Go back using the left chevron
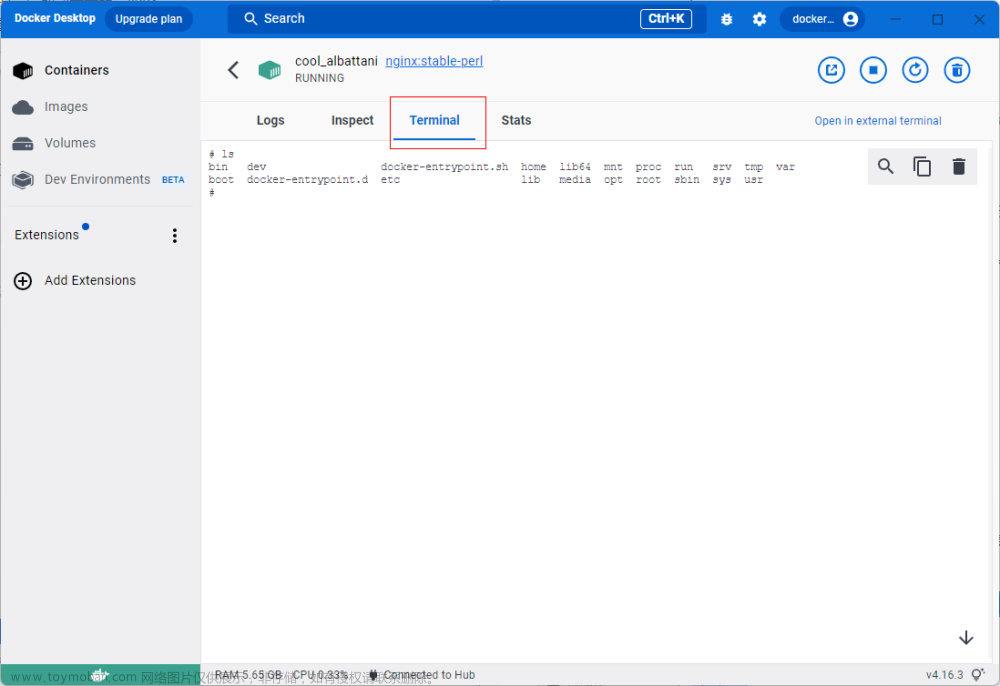The height and width of the screenshot is (686, 1000). (233, 70)
